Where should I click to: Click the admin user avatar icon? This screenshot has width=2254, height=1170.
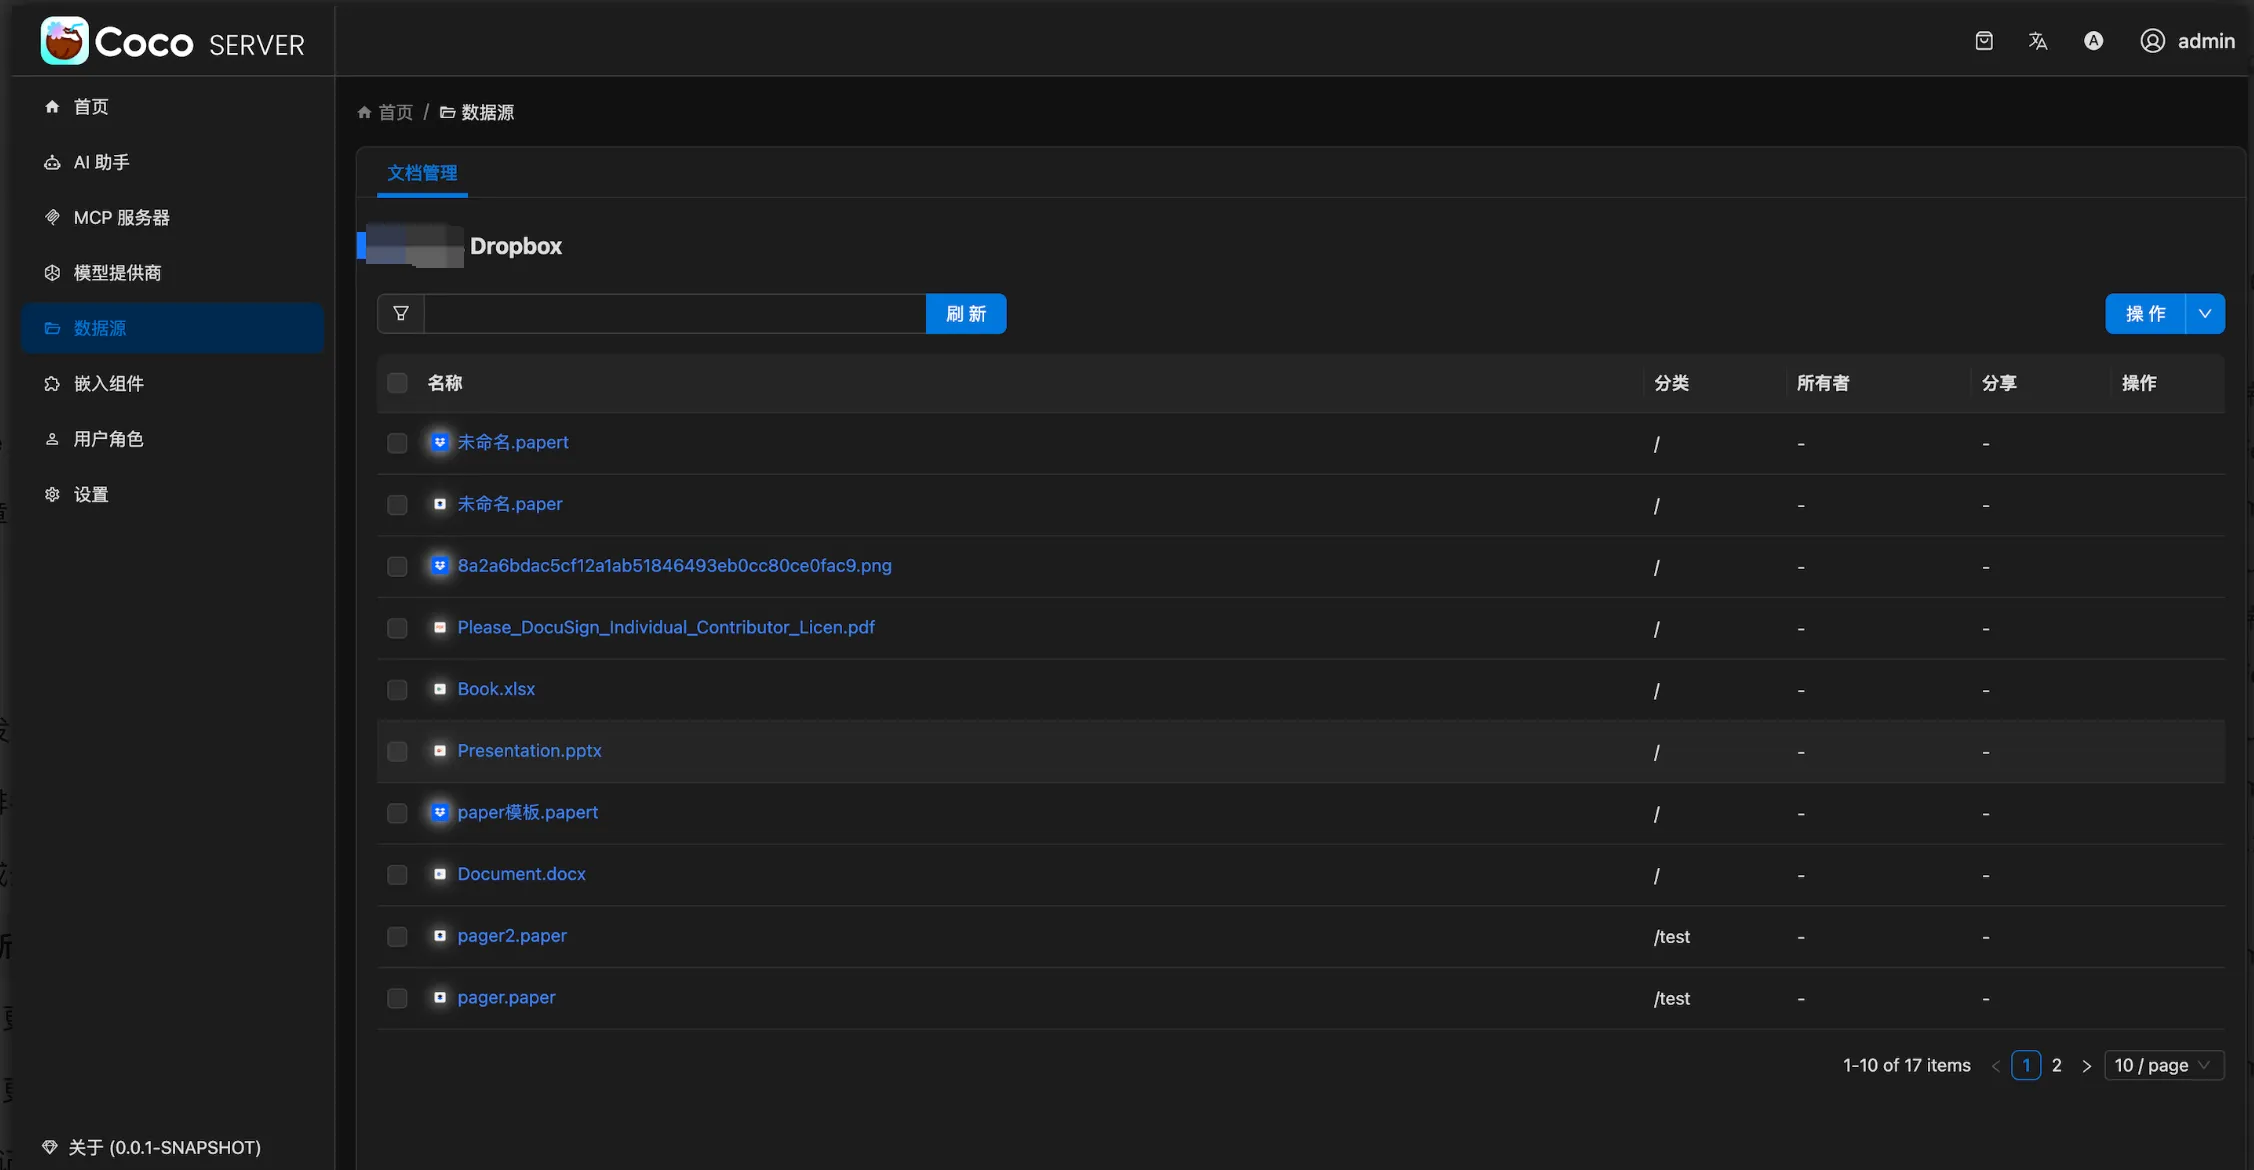[2152, 41]
